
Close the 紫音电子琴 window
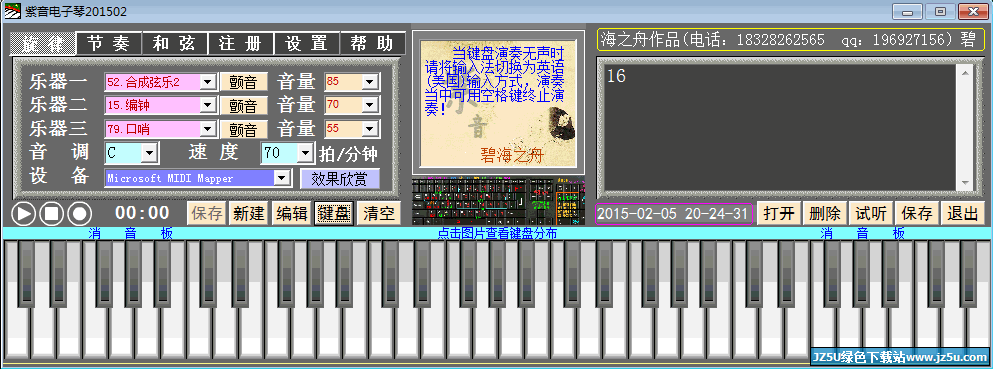click(973, 11)
